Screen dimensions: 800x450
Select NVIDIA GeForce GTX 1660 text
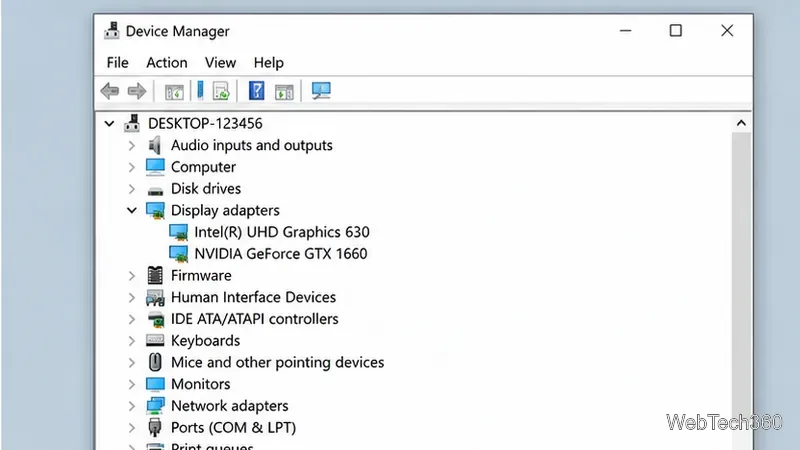click(281, 254)
